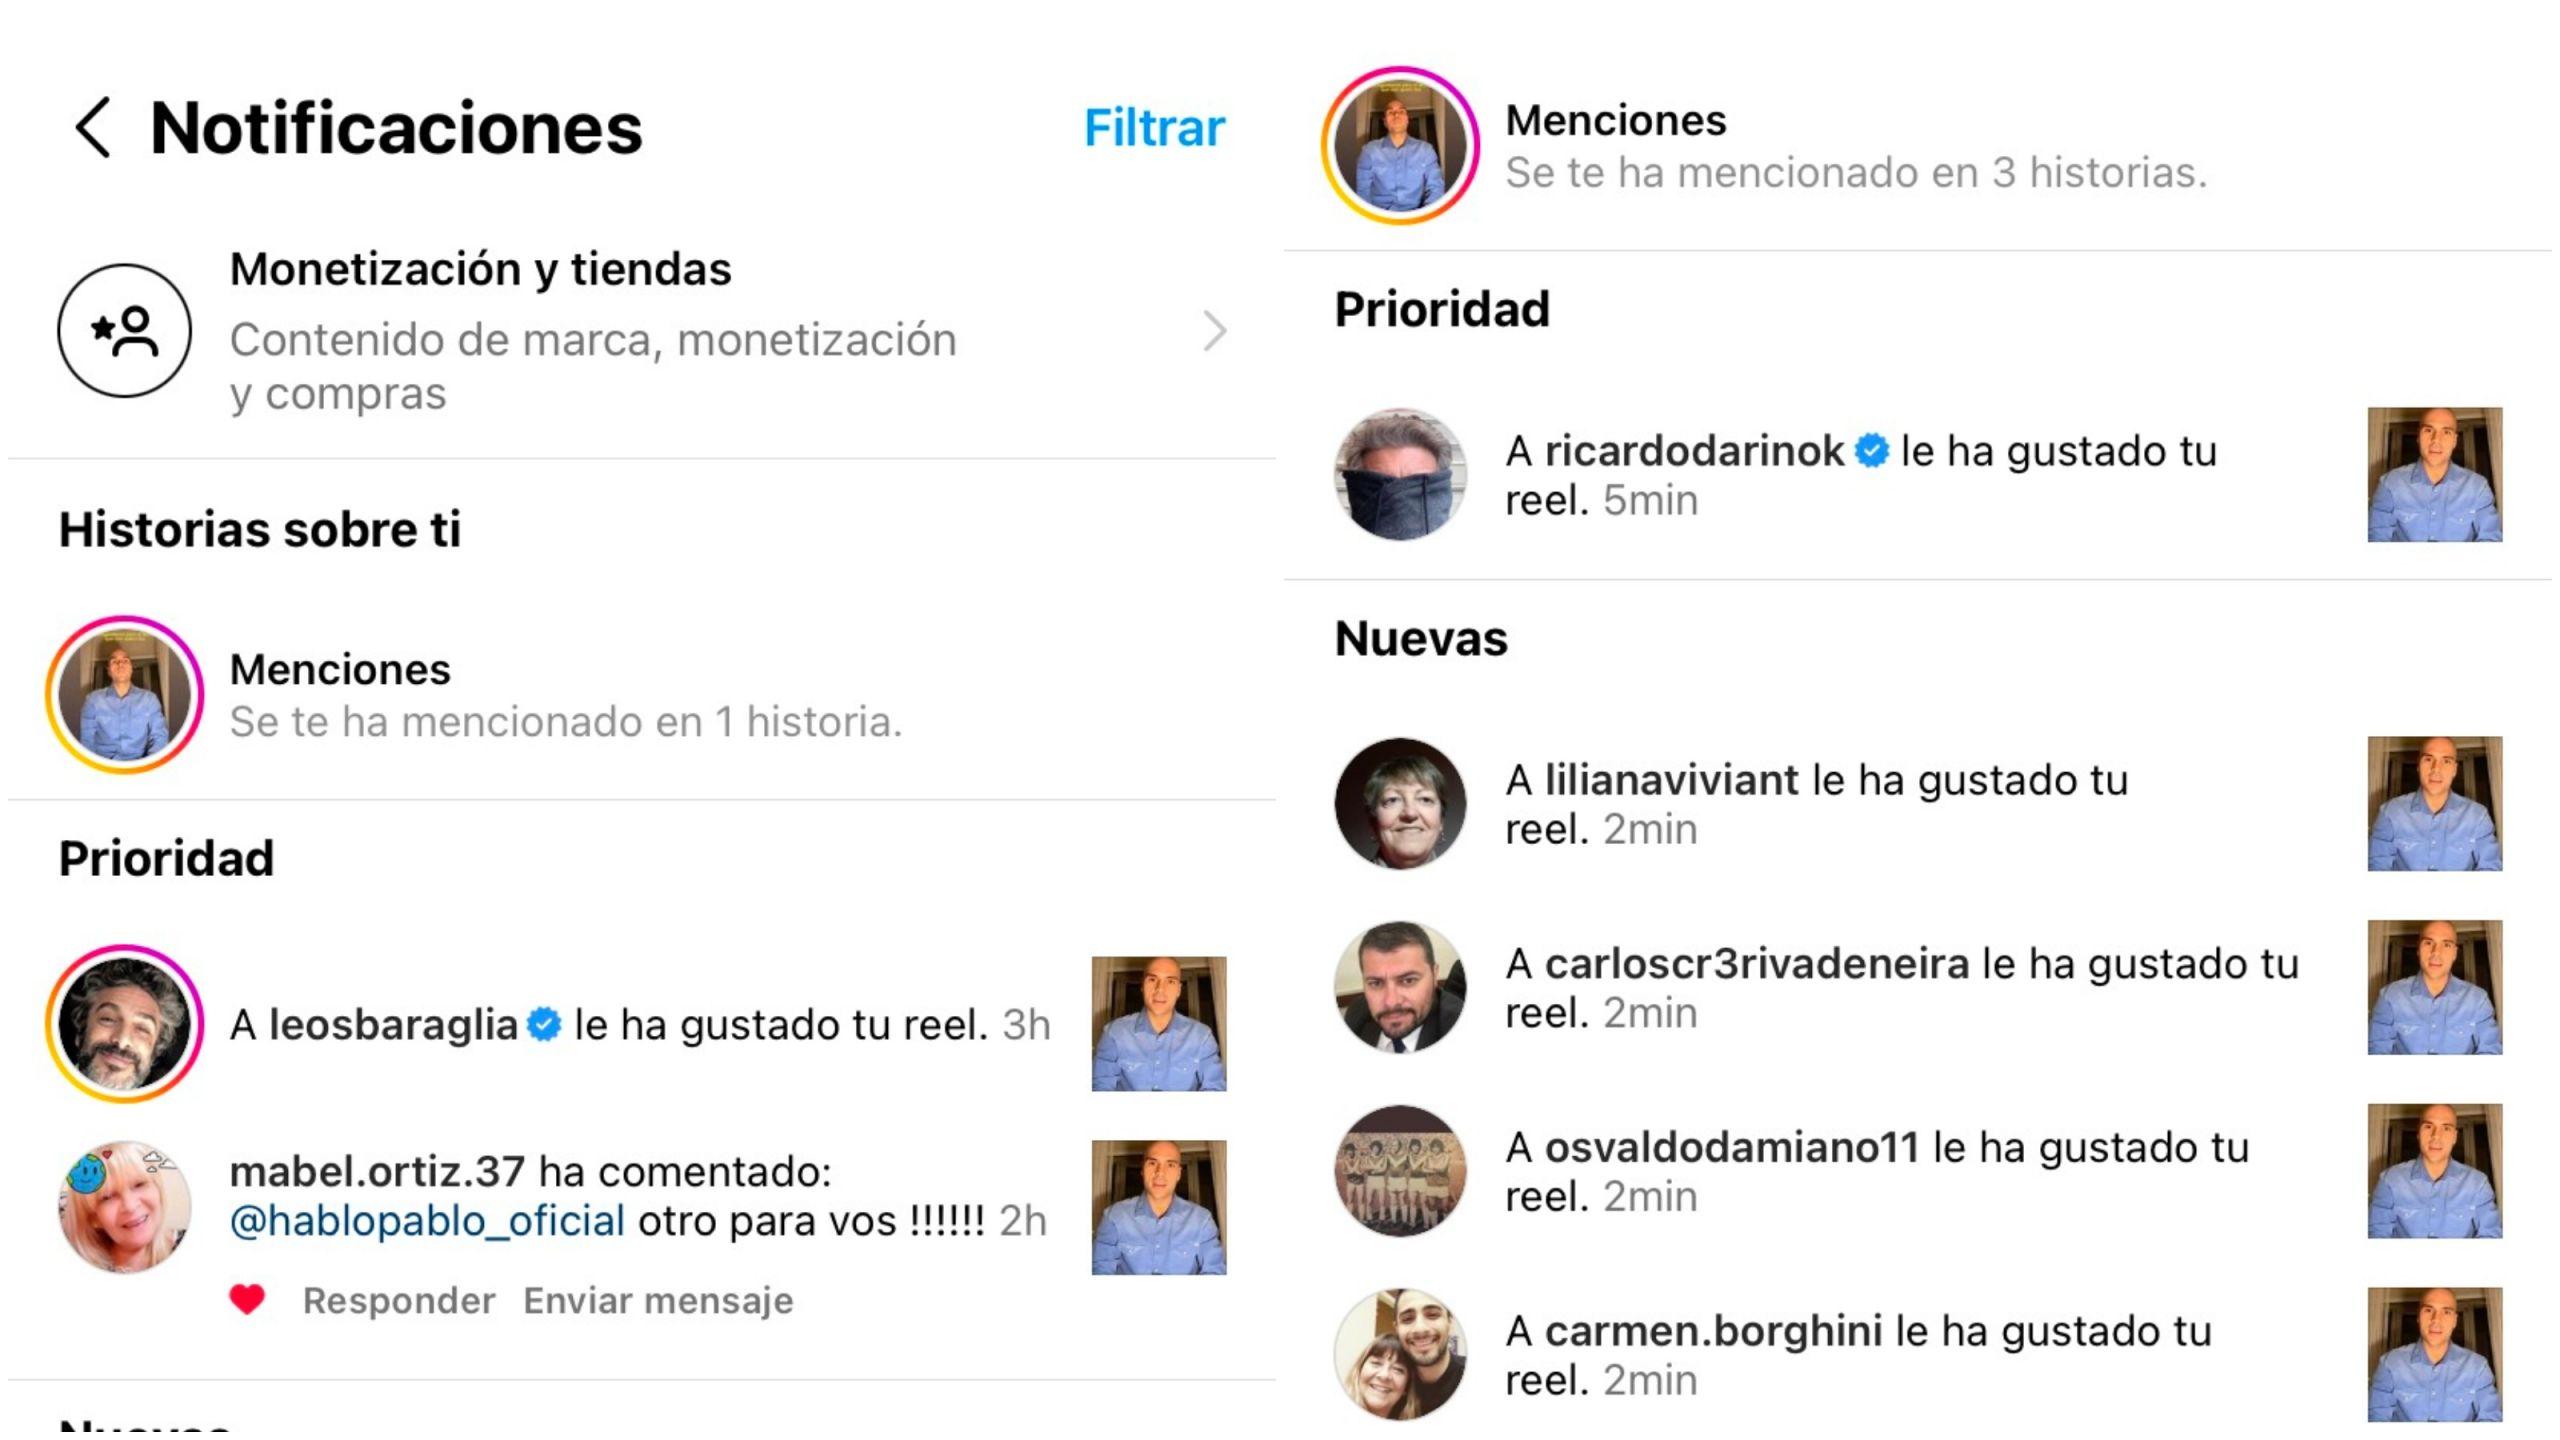Open carloscr3rivadeneira's profile picture
2560x1440 pixels.
1400,988
